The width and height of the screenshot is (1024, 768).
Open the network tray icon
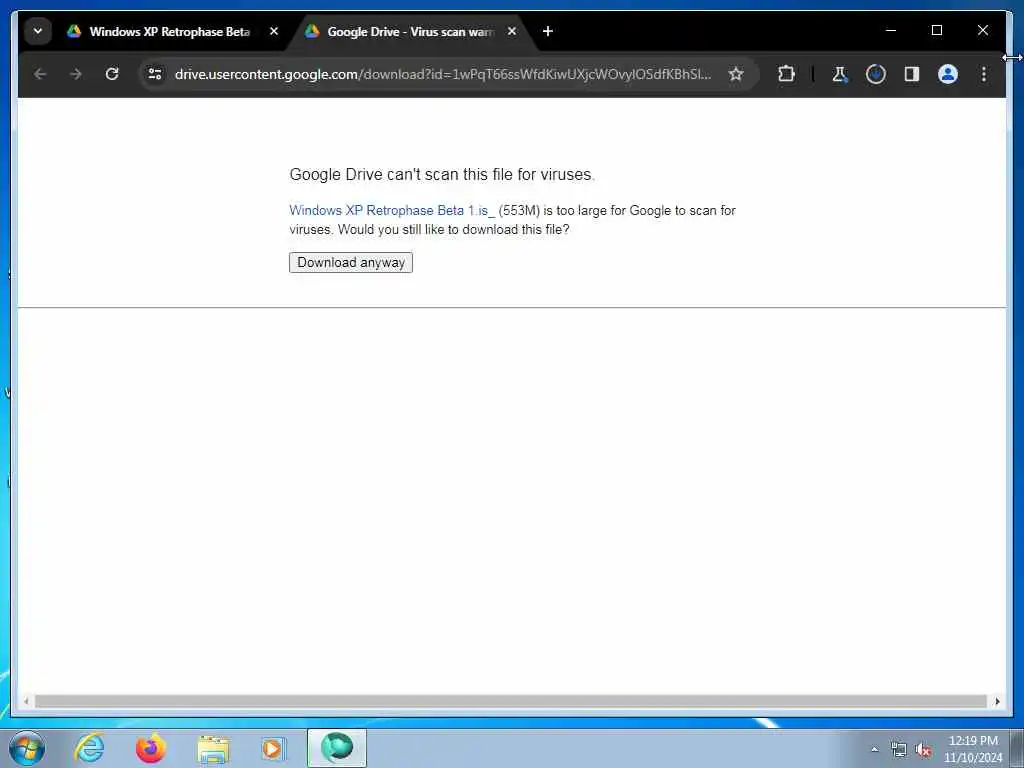[x=899, y=750]
